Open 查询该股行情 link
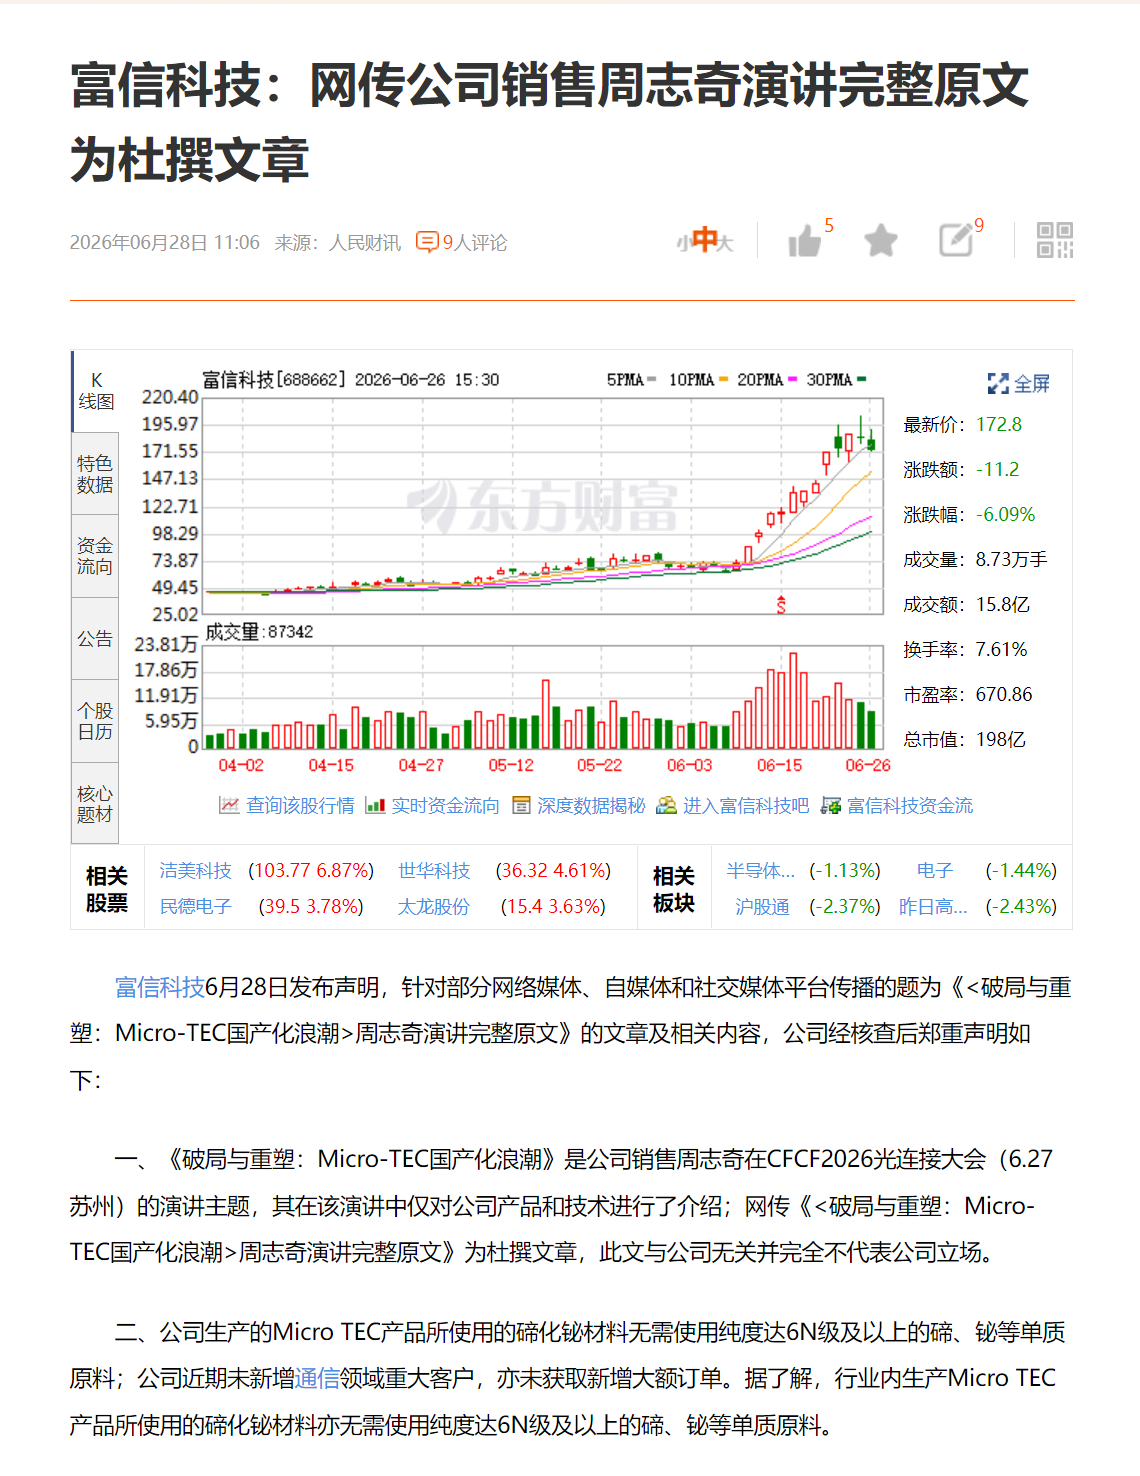 coord(300,805)
